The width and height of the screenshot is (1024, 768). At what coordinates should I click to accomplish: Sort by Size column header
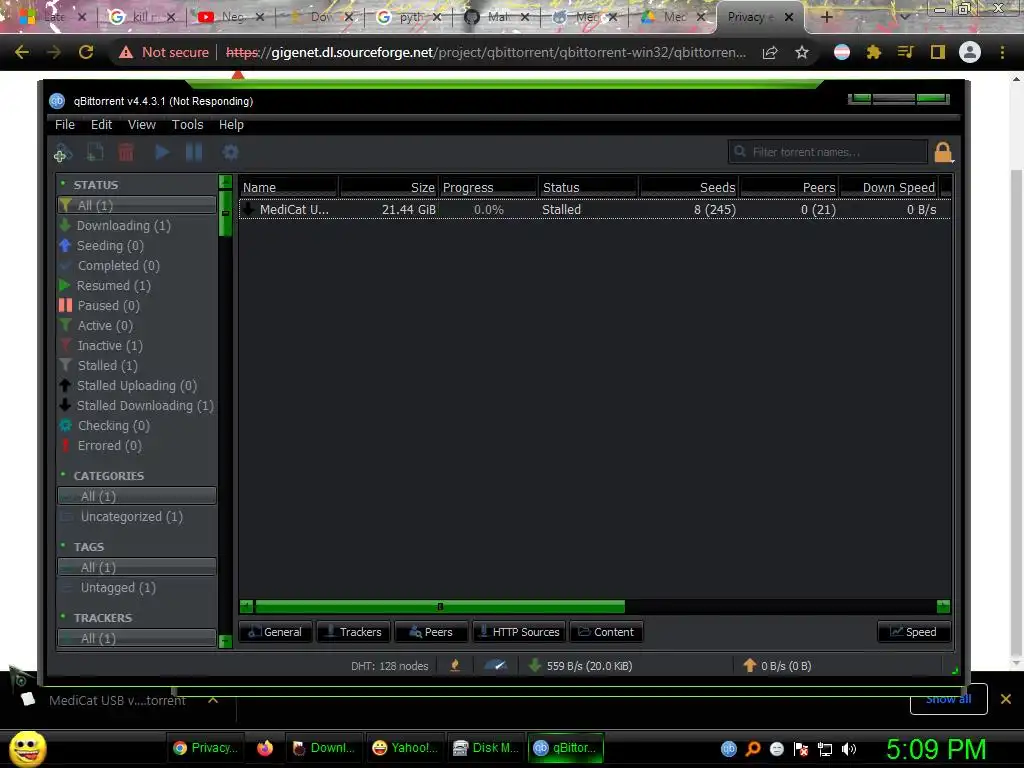click(x=388, y=187)
